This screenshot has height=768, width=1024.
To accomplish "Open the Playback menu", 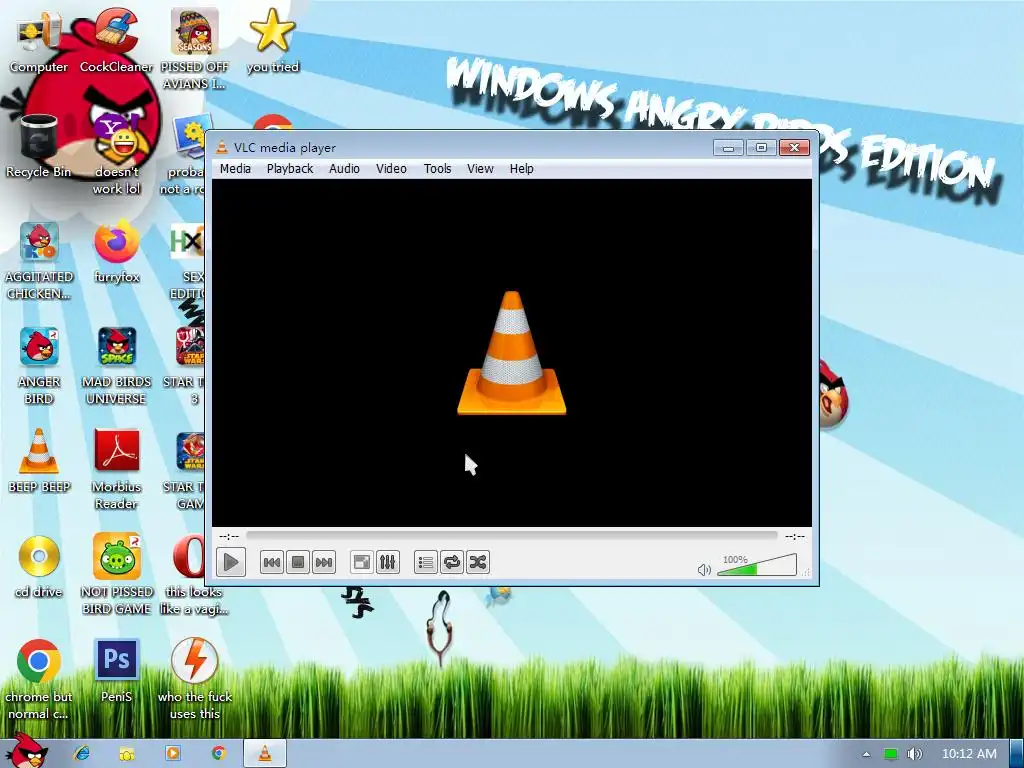I will (x=290, y=168).
